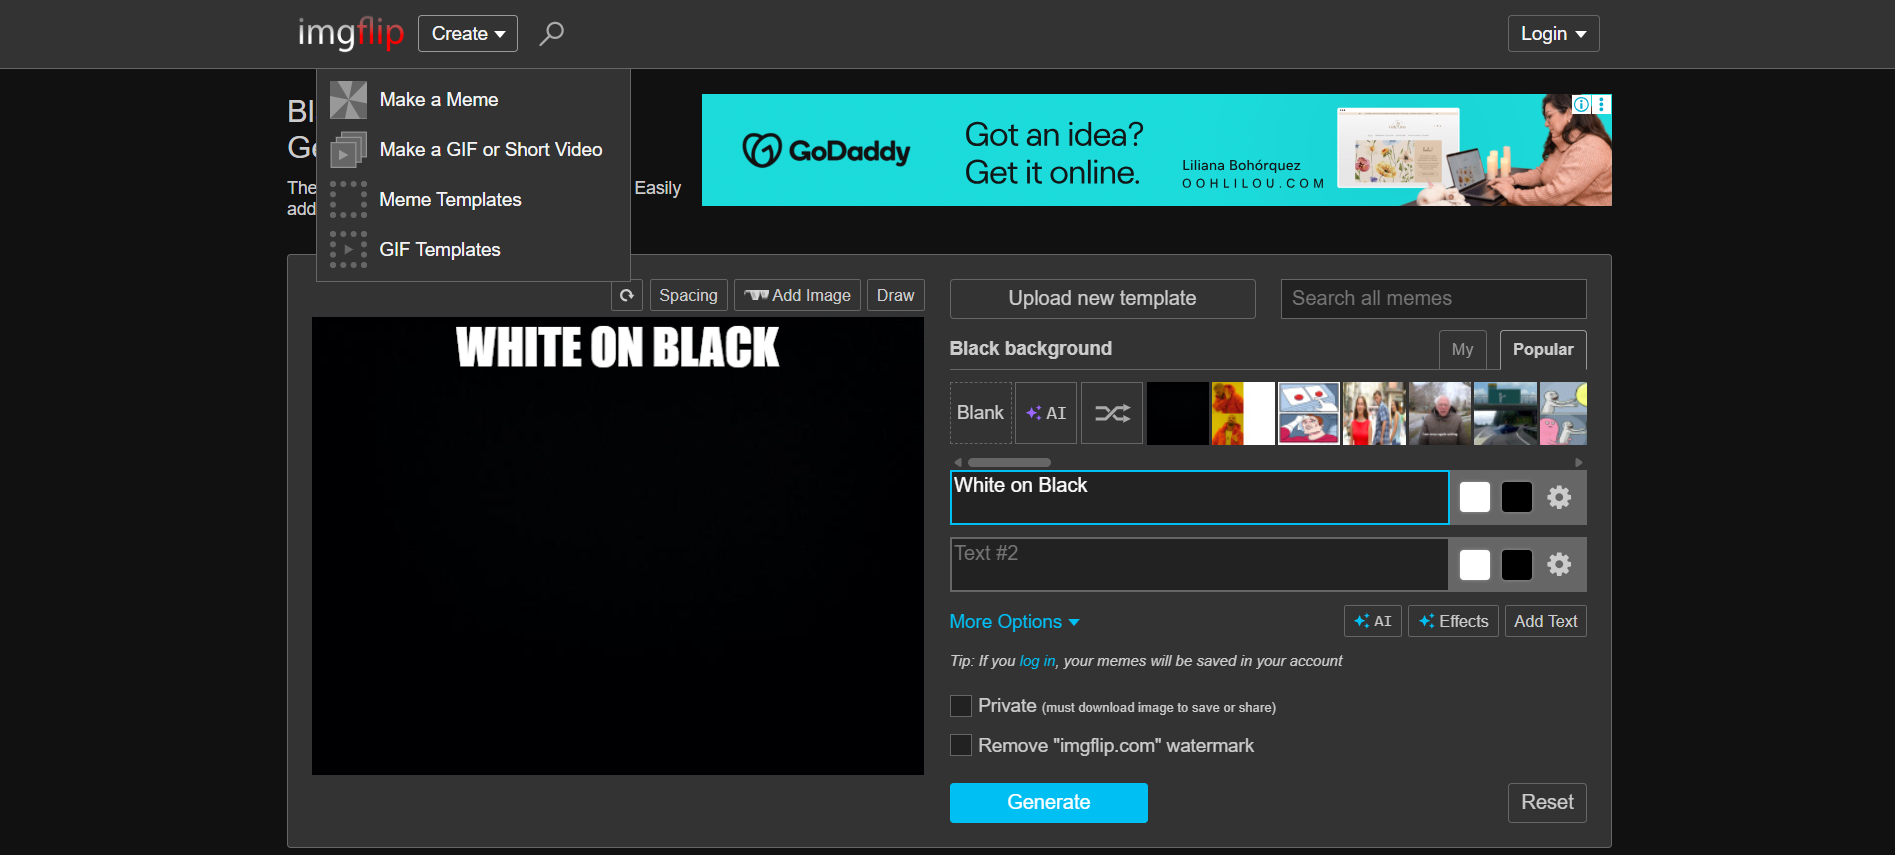The width and height of the screenshot is (1895, 855).
Task: Click the ad info icon on GoDaddy banner
Action: point(1581,105)
